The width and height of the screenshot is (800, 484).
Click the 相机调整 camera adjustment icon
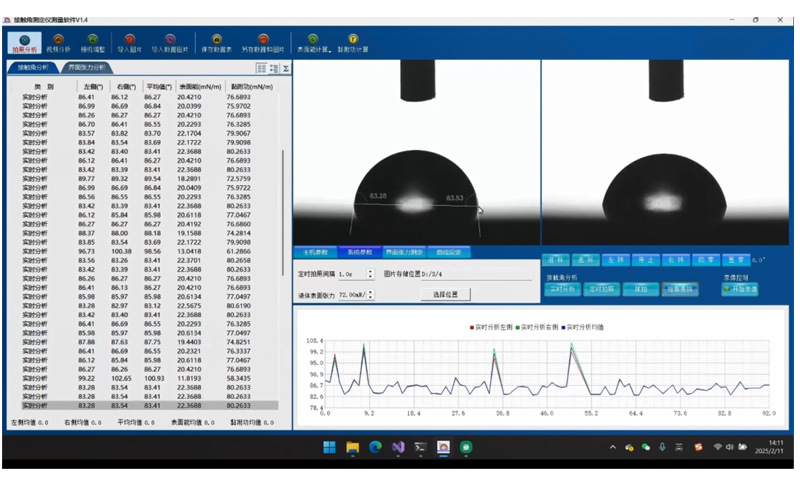click(92, 42)
